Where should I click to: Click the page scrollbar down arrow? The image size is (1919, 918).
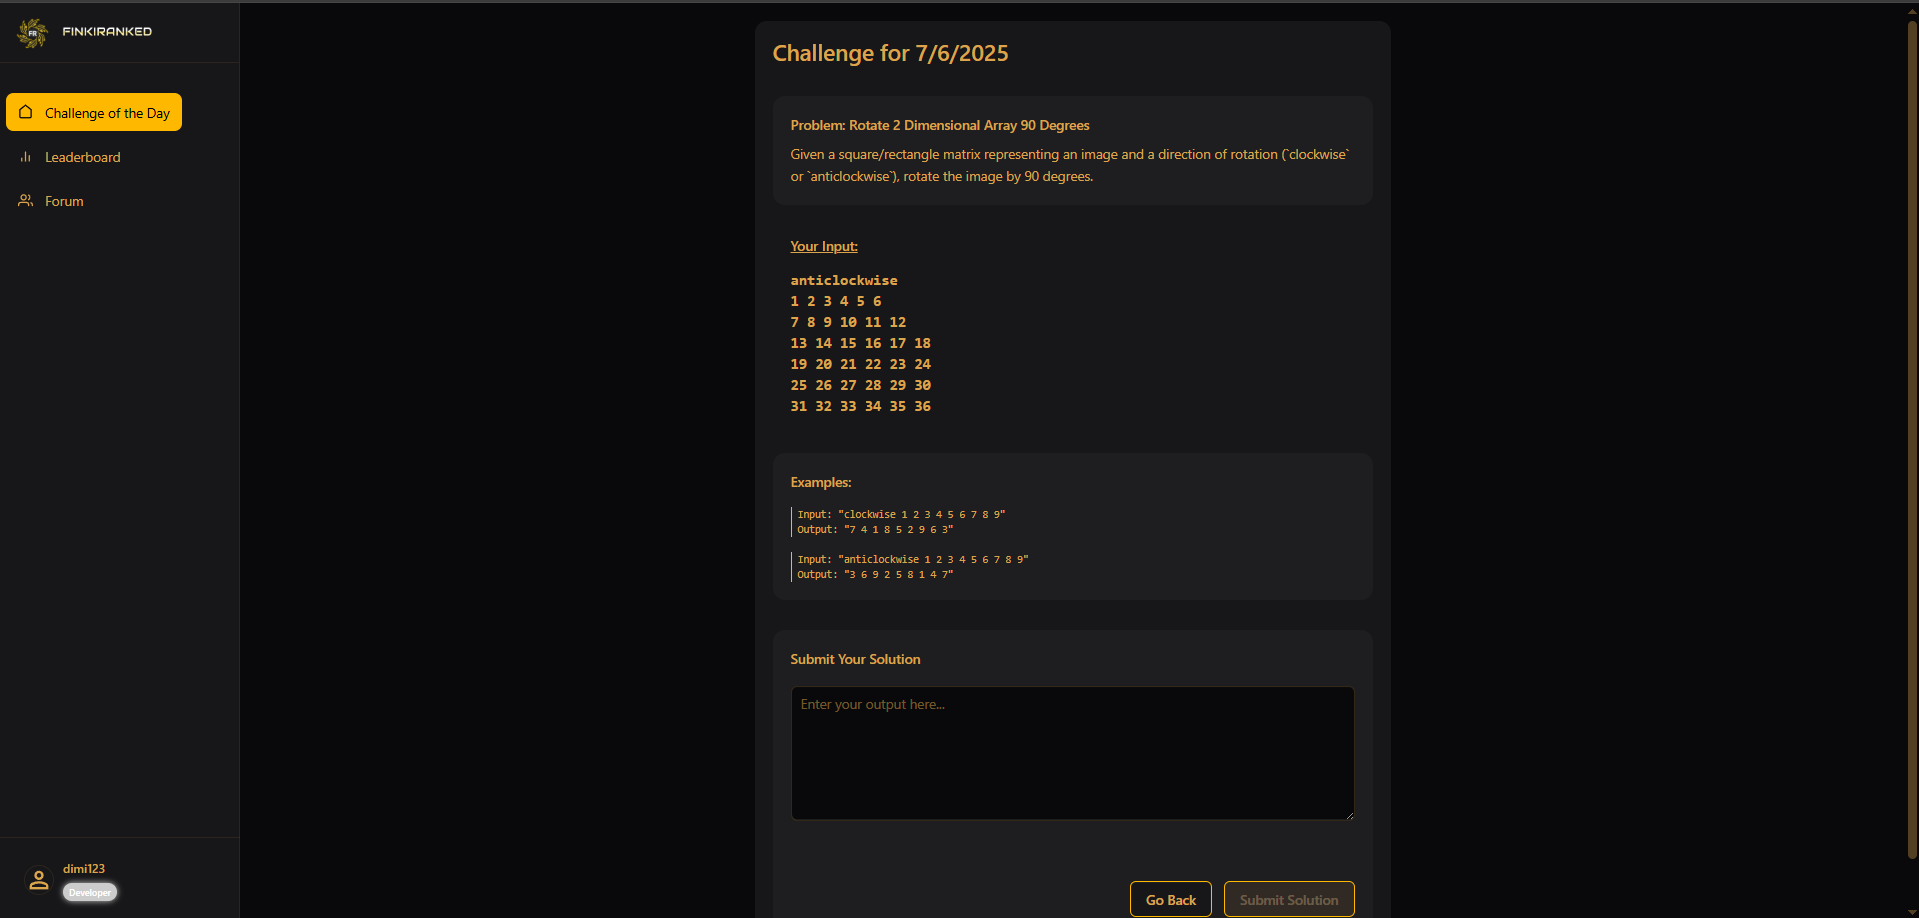point(1912,911)
